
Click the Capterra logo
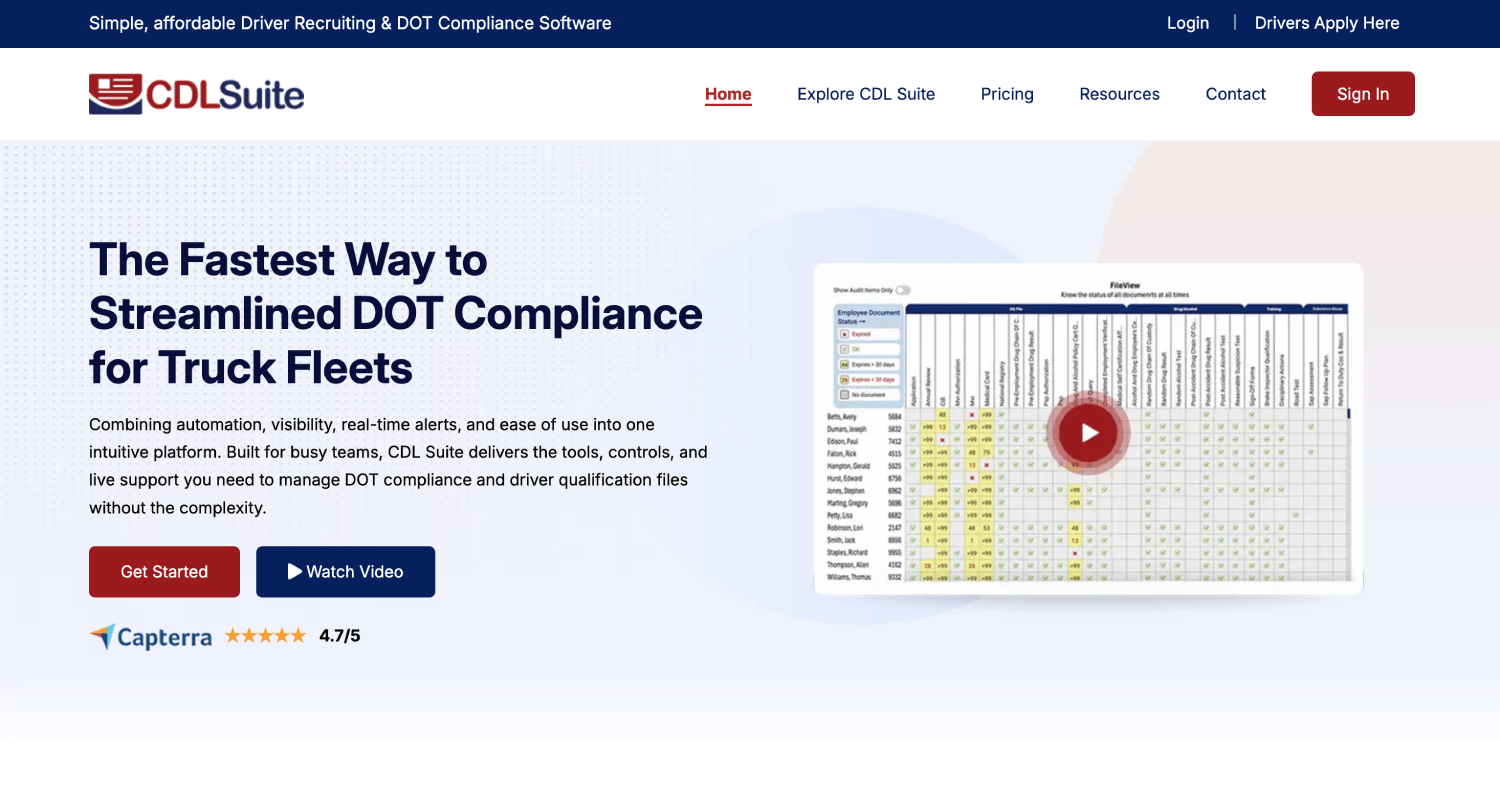click(x=151, y=637)
